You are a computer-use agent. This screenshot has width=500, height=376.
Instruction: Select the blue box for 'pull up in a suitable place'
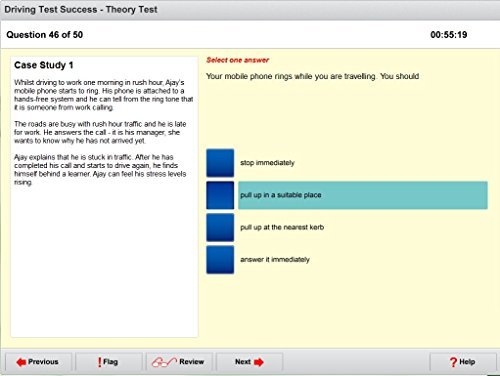(220, 195)
